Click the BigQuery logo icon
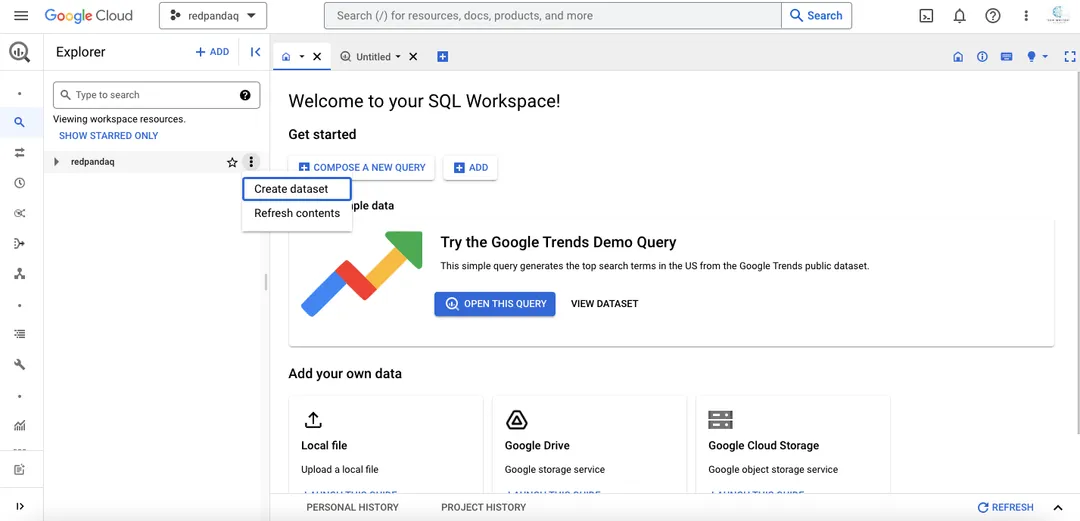The height and width of the screenshot is (521, 1080). tap(20, 52)
